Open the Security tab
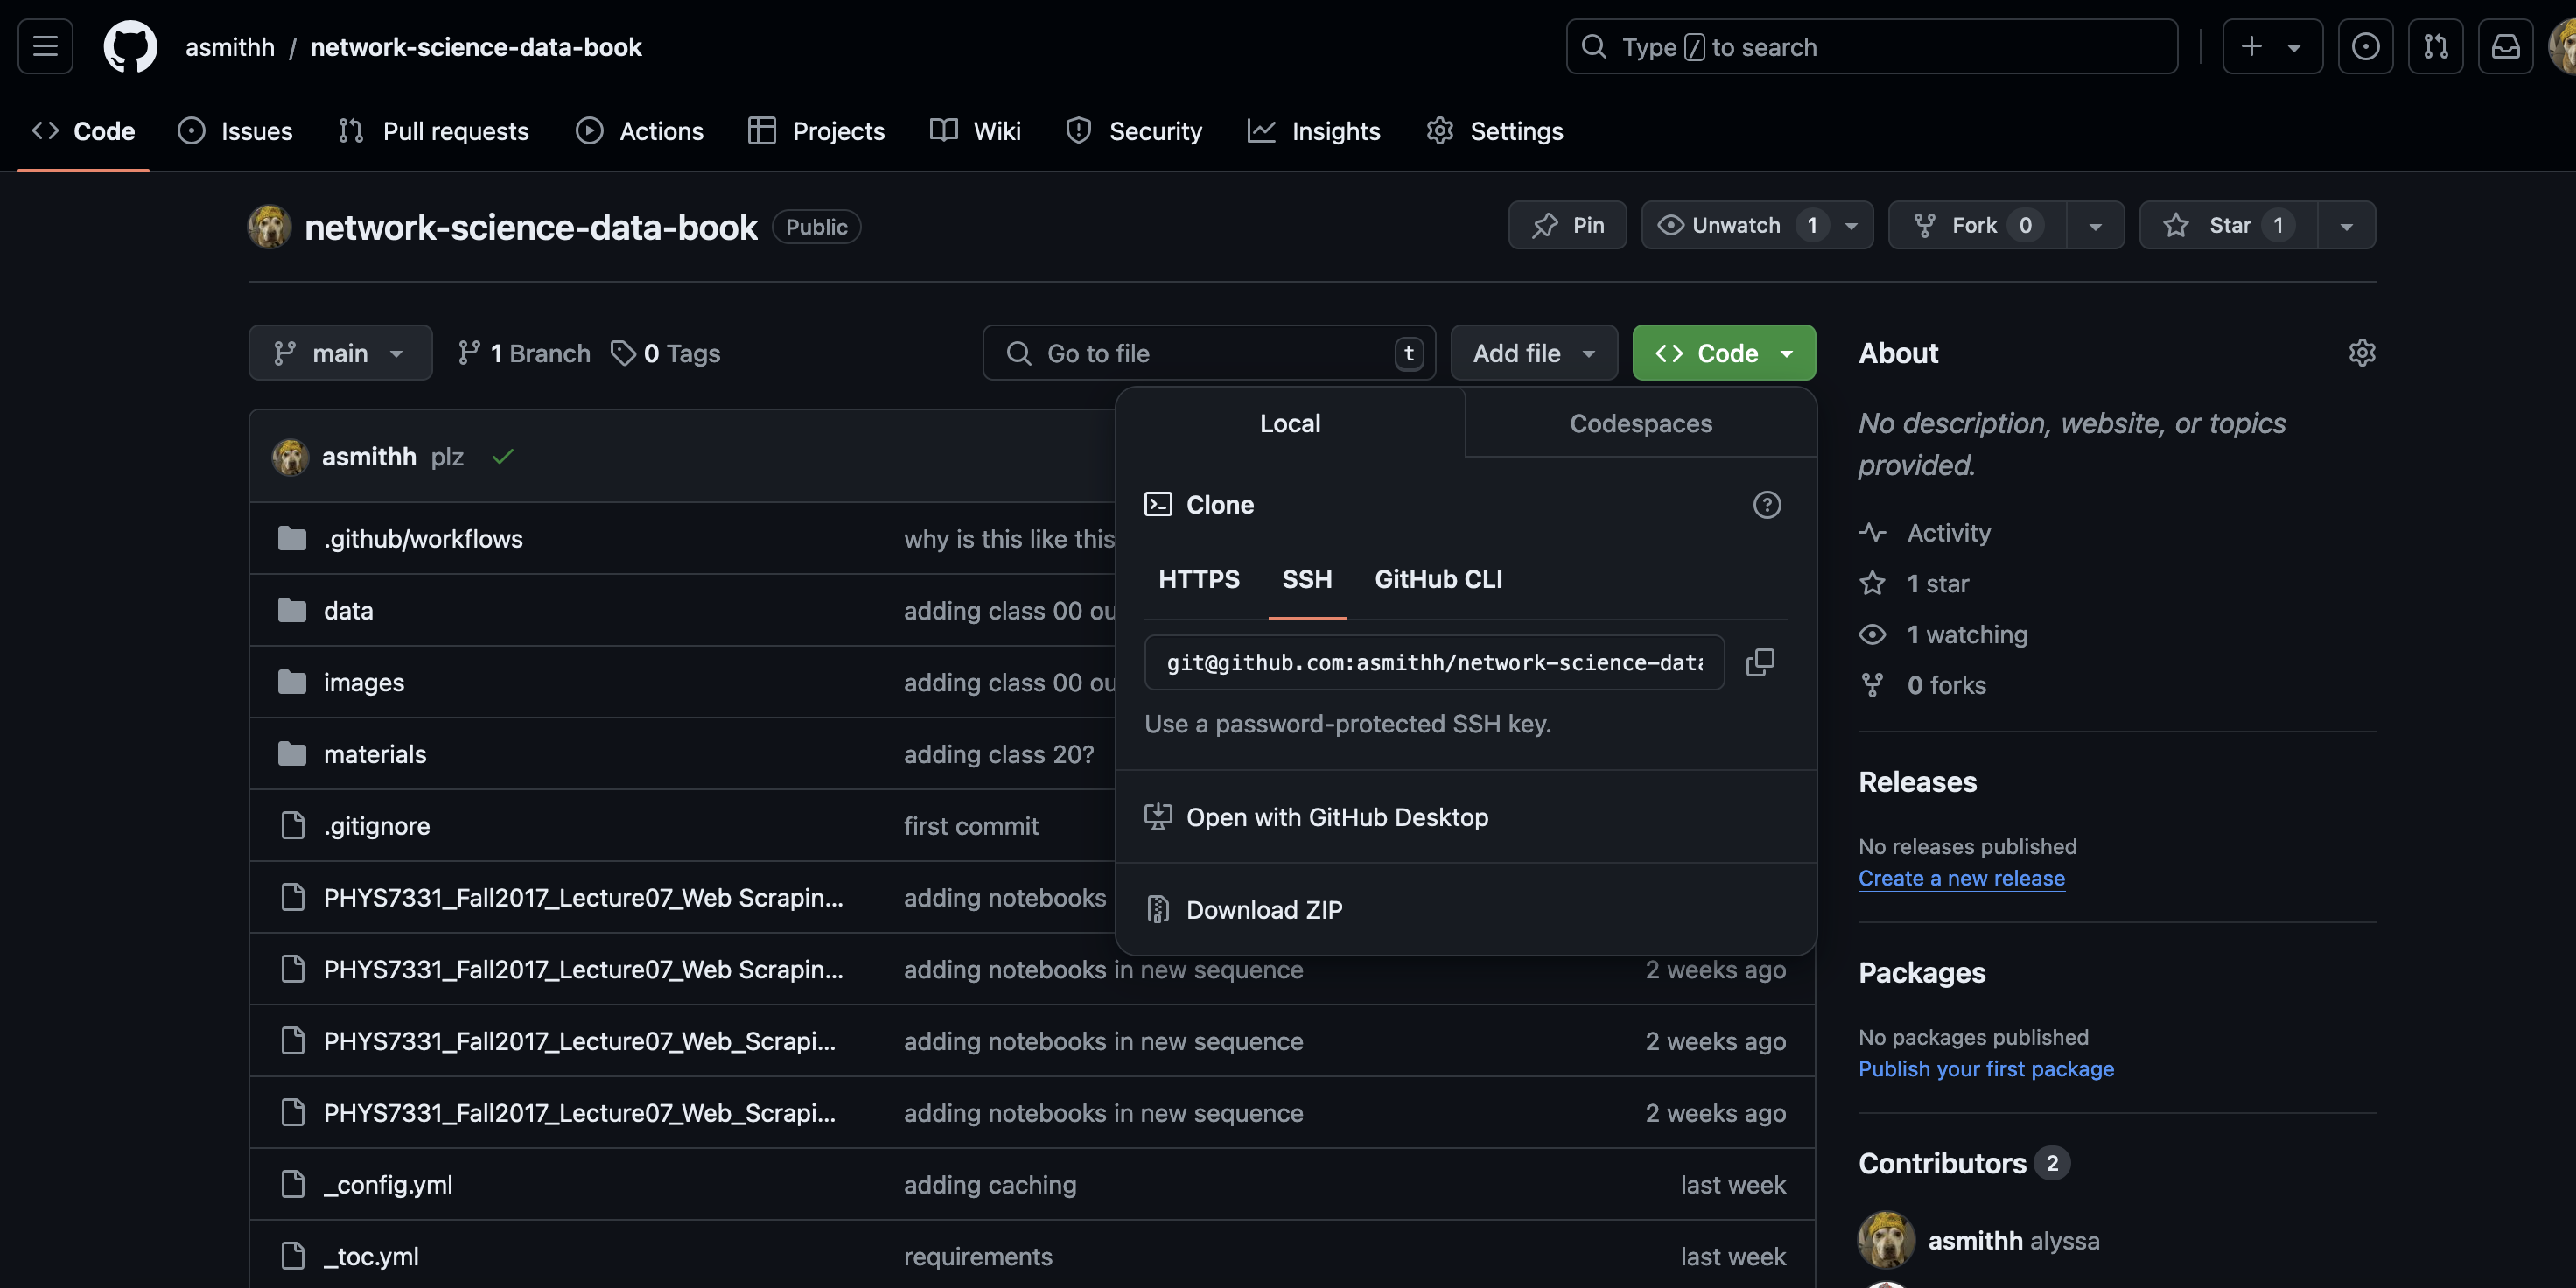The image size is (2576, 1288). (x=1134, y=131)
